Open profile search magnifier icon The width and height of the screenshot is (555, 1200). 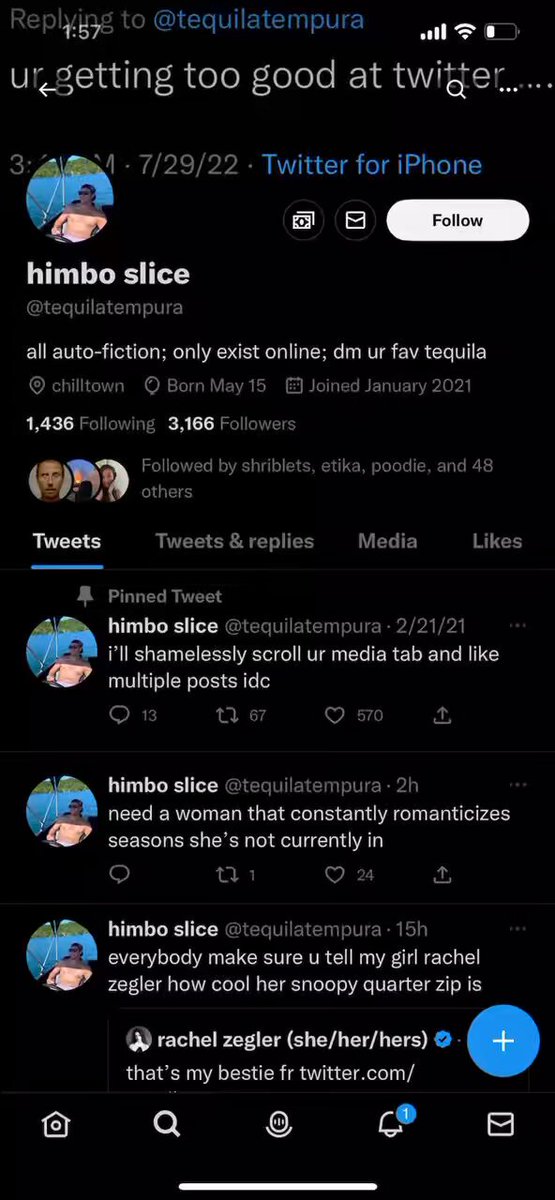[x=455, y=90]
